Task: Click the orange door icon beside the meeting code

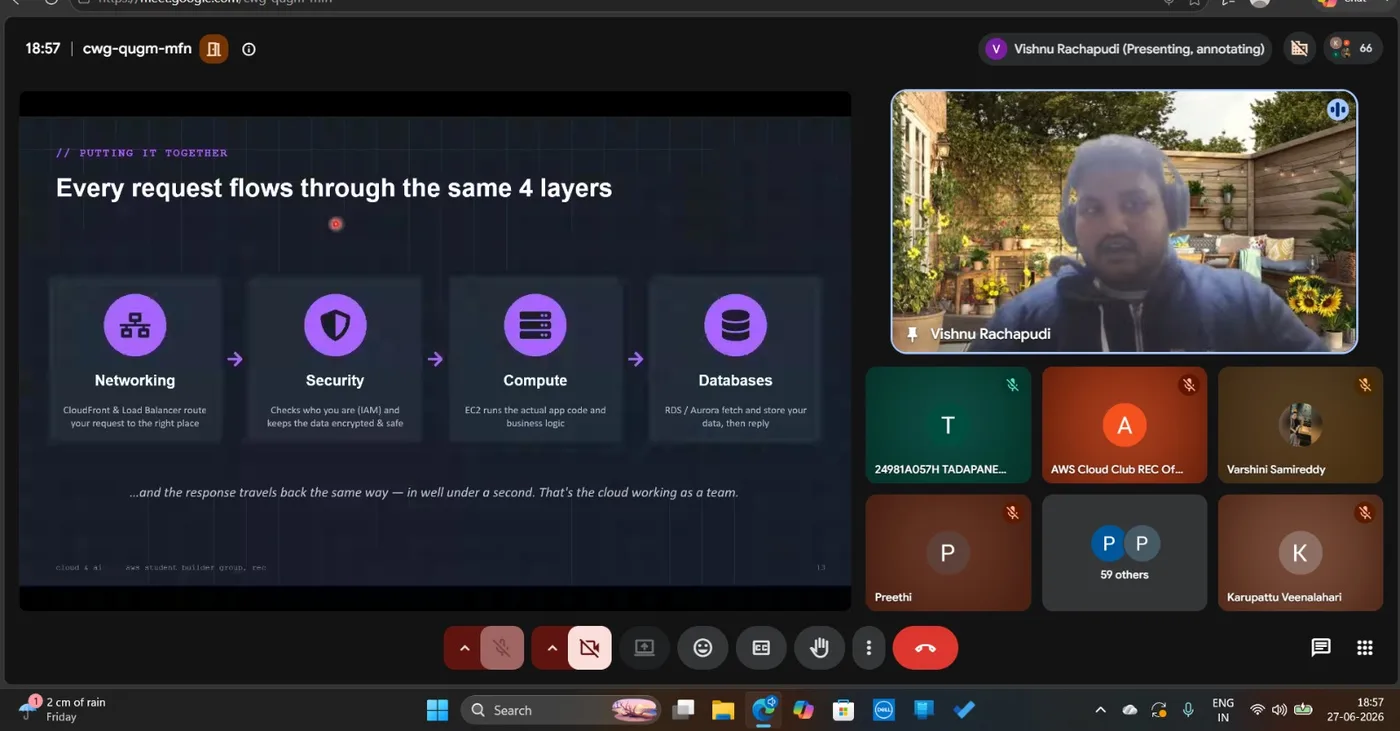Action: click(213, 49)
